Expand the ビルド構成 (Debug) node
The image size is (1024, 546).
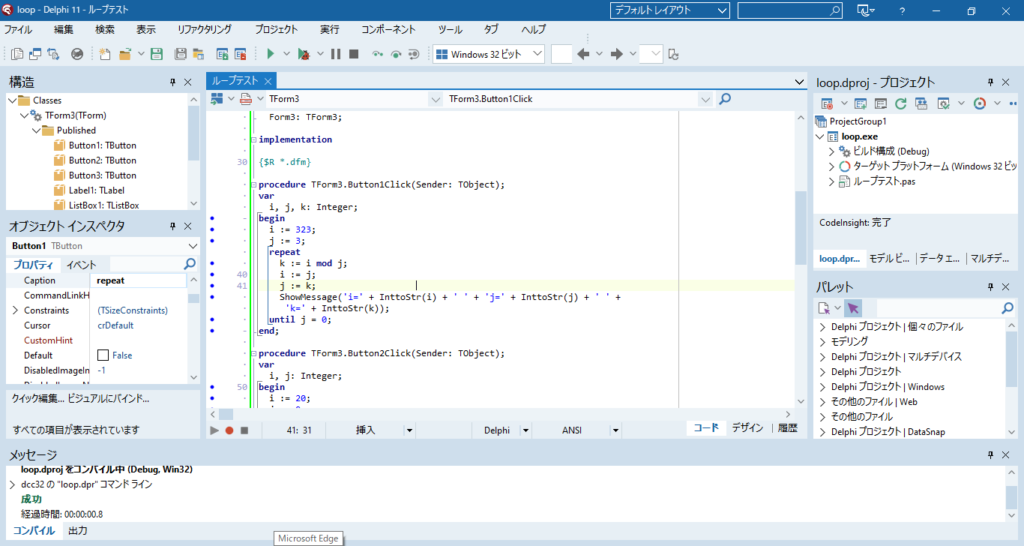click(x=831, y=152)
